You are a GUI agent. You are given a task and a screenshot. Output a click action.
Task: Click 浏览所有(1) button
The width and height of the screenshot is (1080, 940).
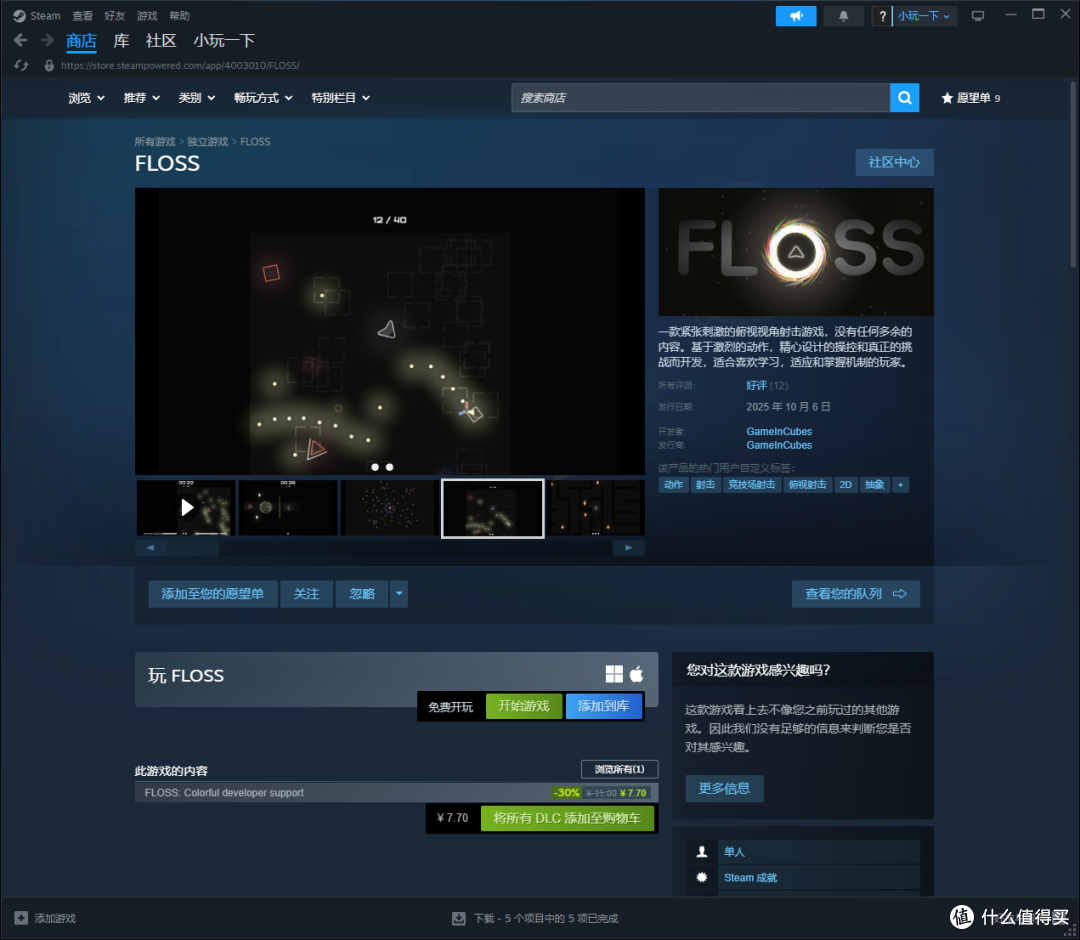619,769
